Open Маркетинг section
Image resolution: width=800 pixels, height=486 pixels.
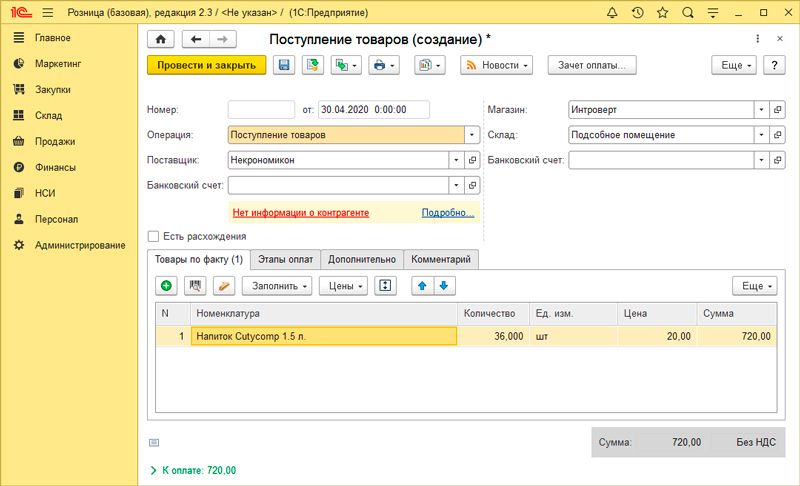58,64
